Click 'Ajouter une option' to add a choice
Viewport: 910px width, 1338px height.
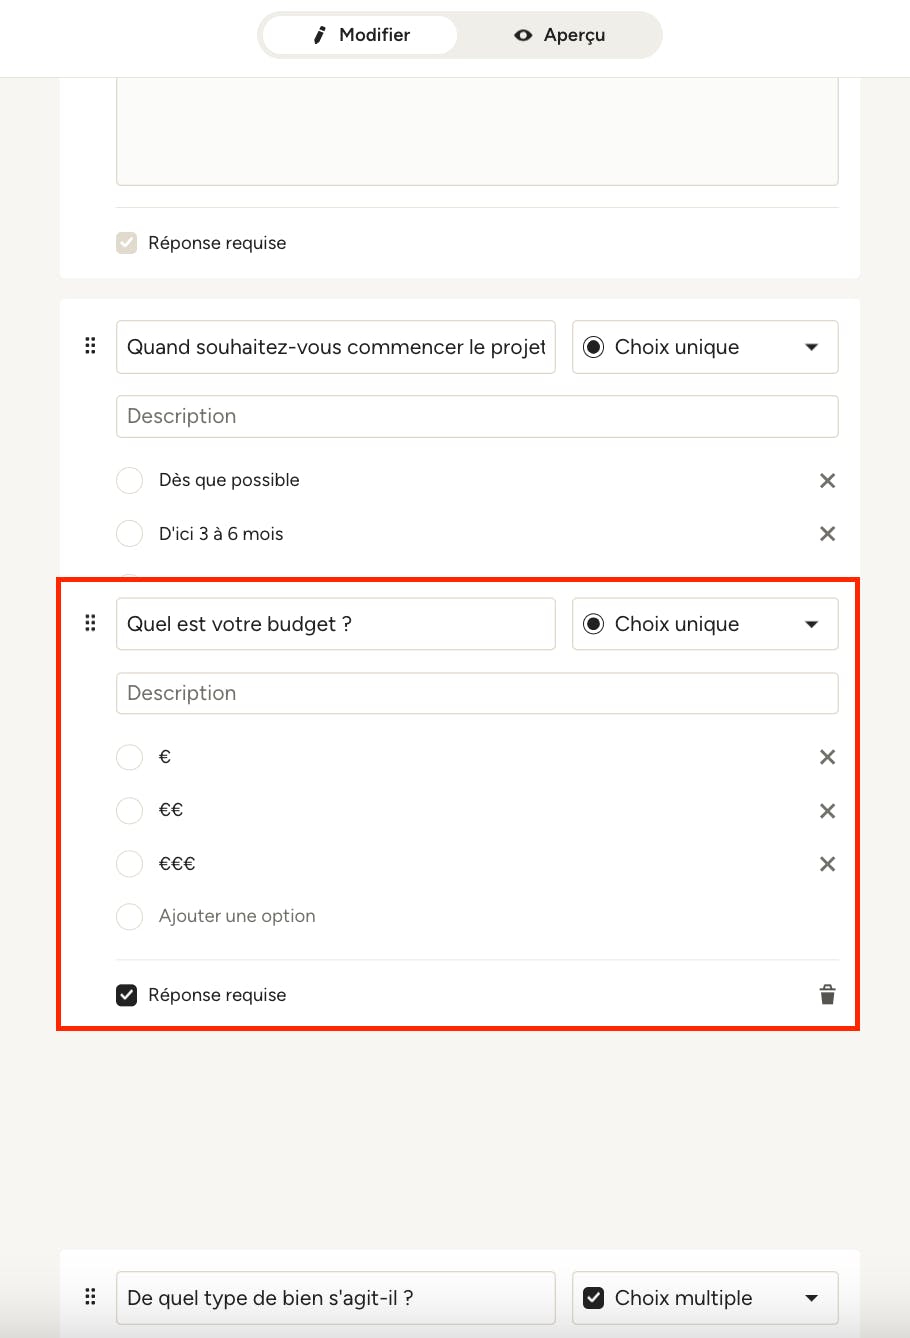click(237, 916)
